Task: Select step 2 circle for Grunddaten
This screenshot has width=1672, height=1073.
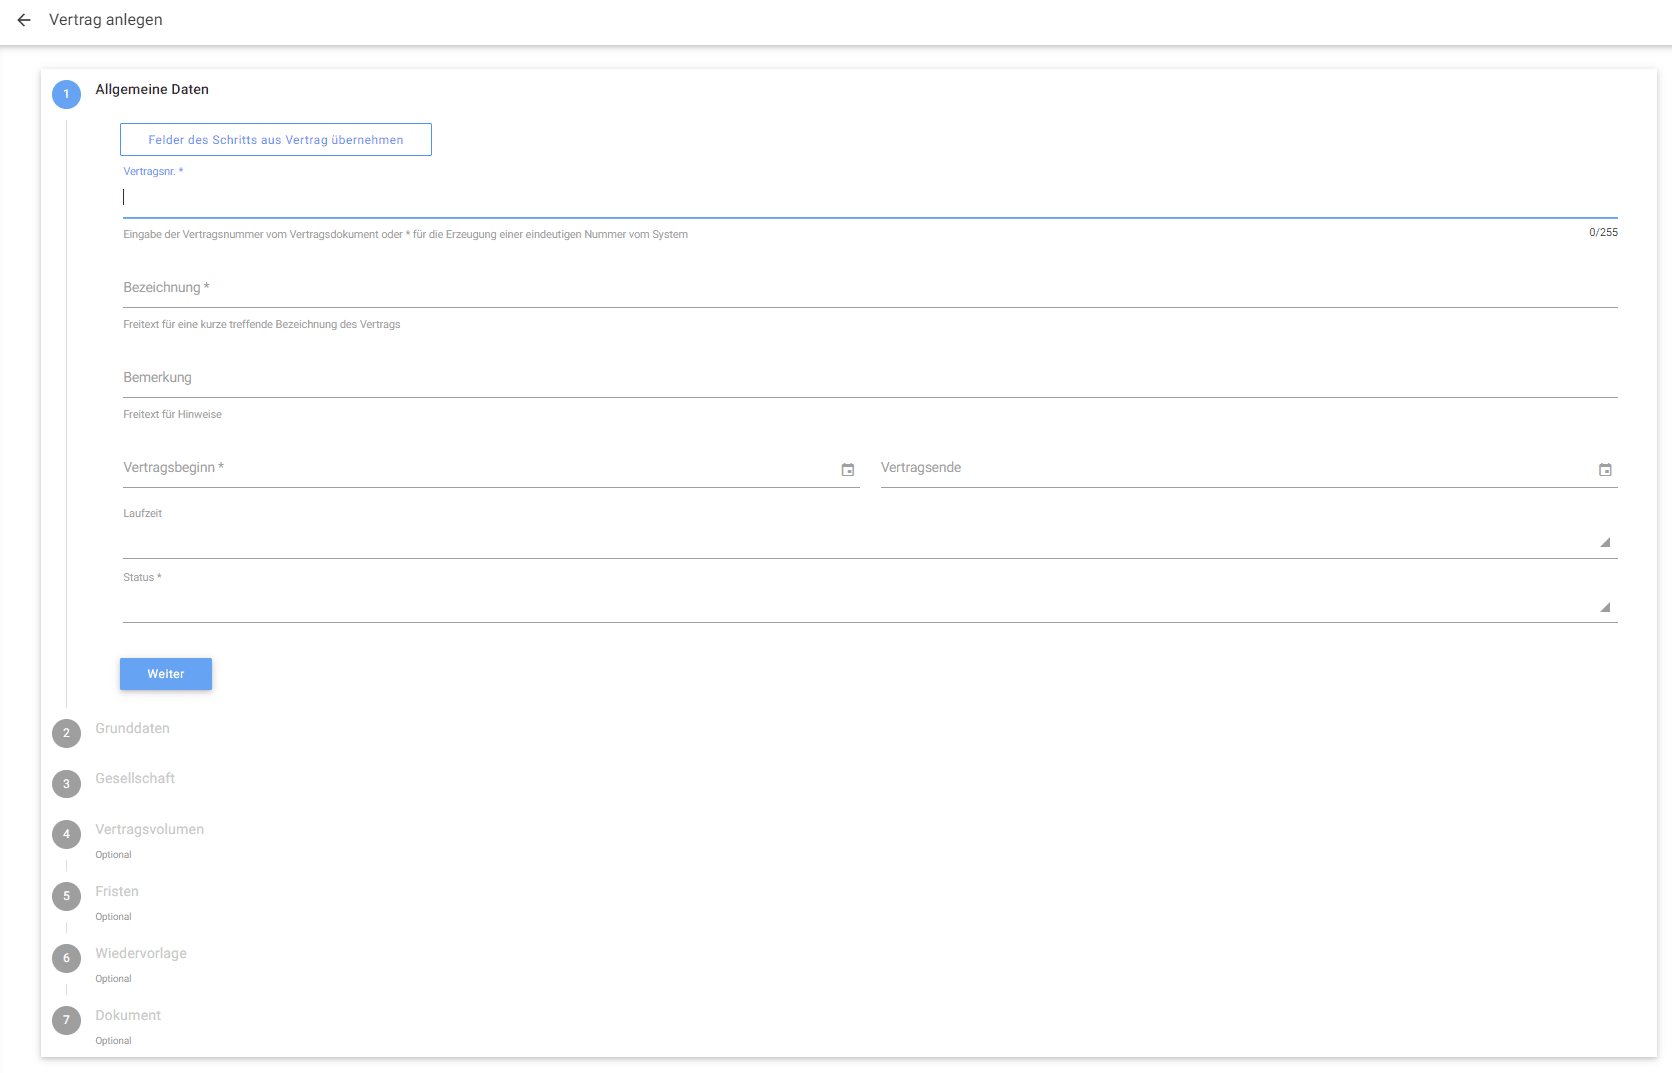Action: (67, 733)
